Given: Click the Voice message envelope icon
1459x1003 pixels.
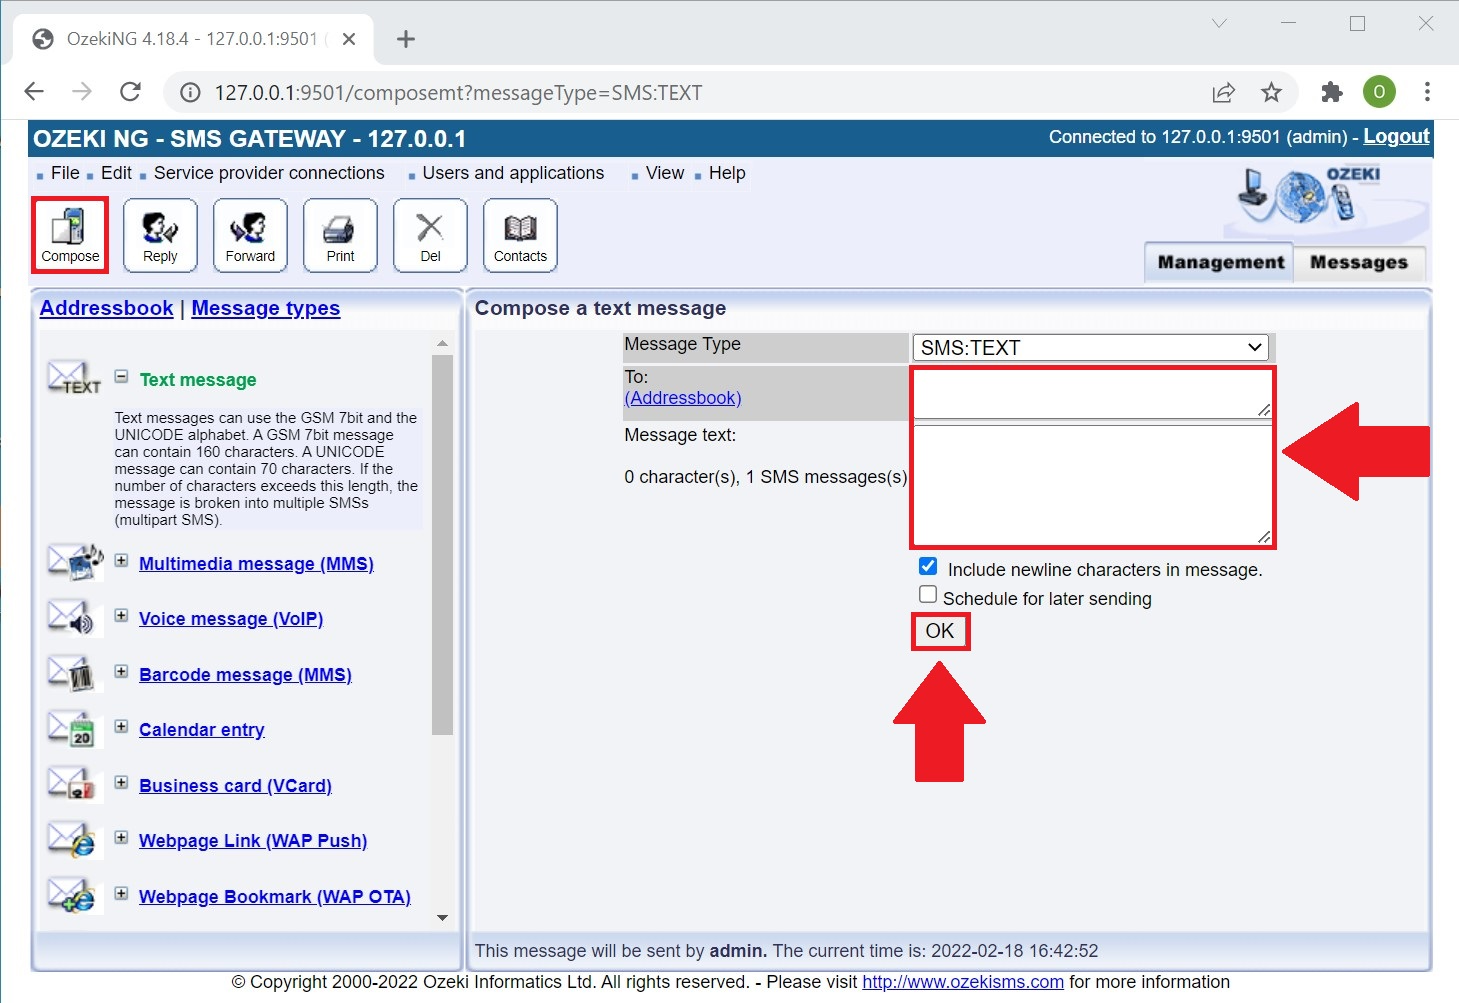Looking at the screenshot, I should (x=71, y=617).
